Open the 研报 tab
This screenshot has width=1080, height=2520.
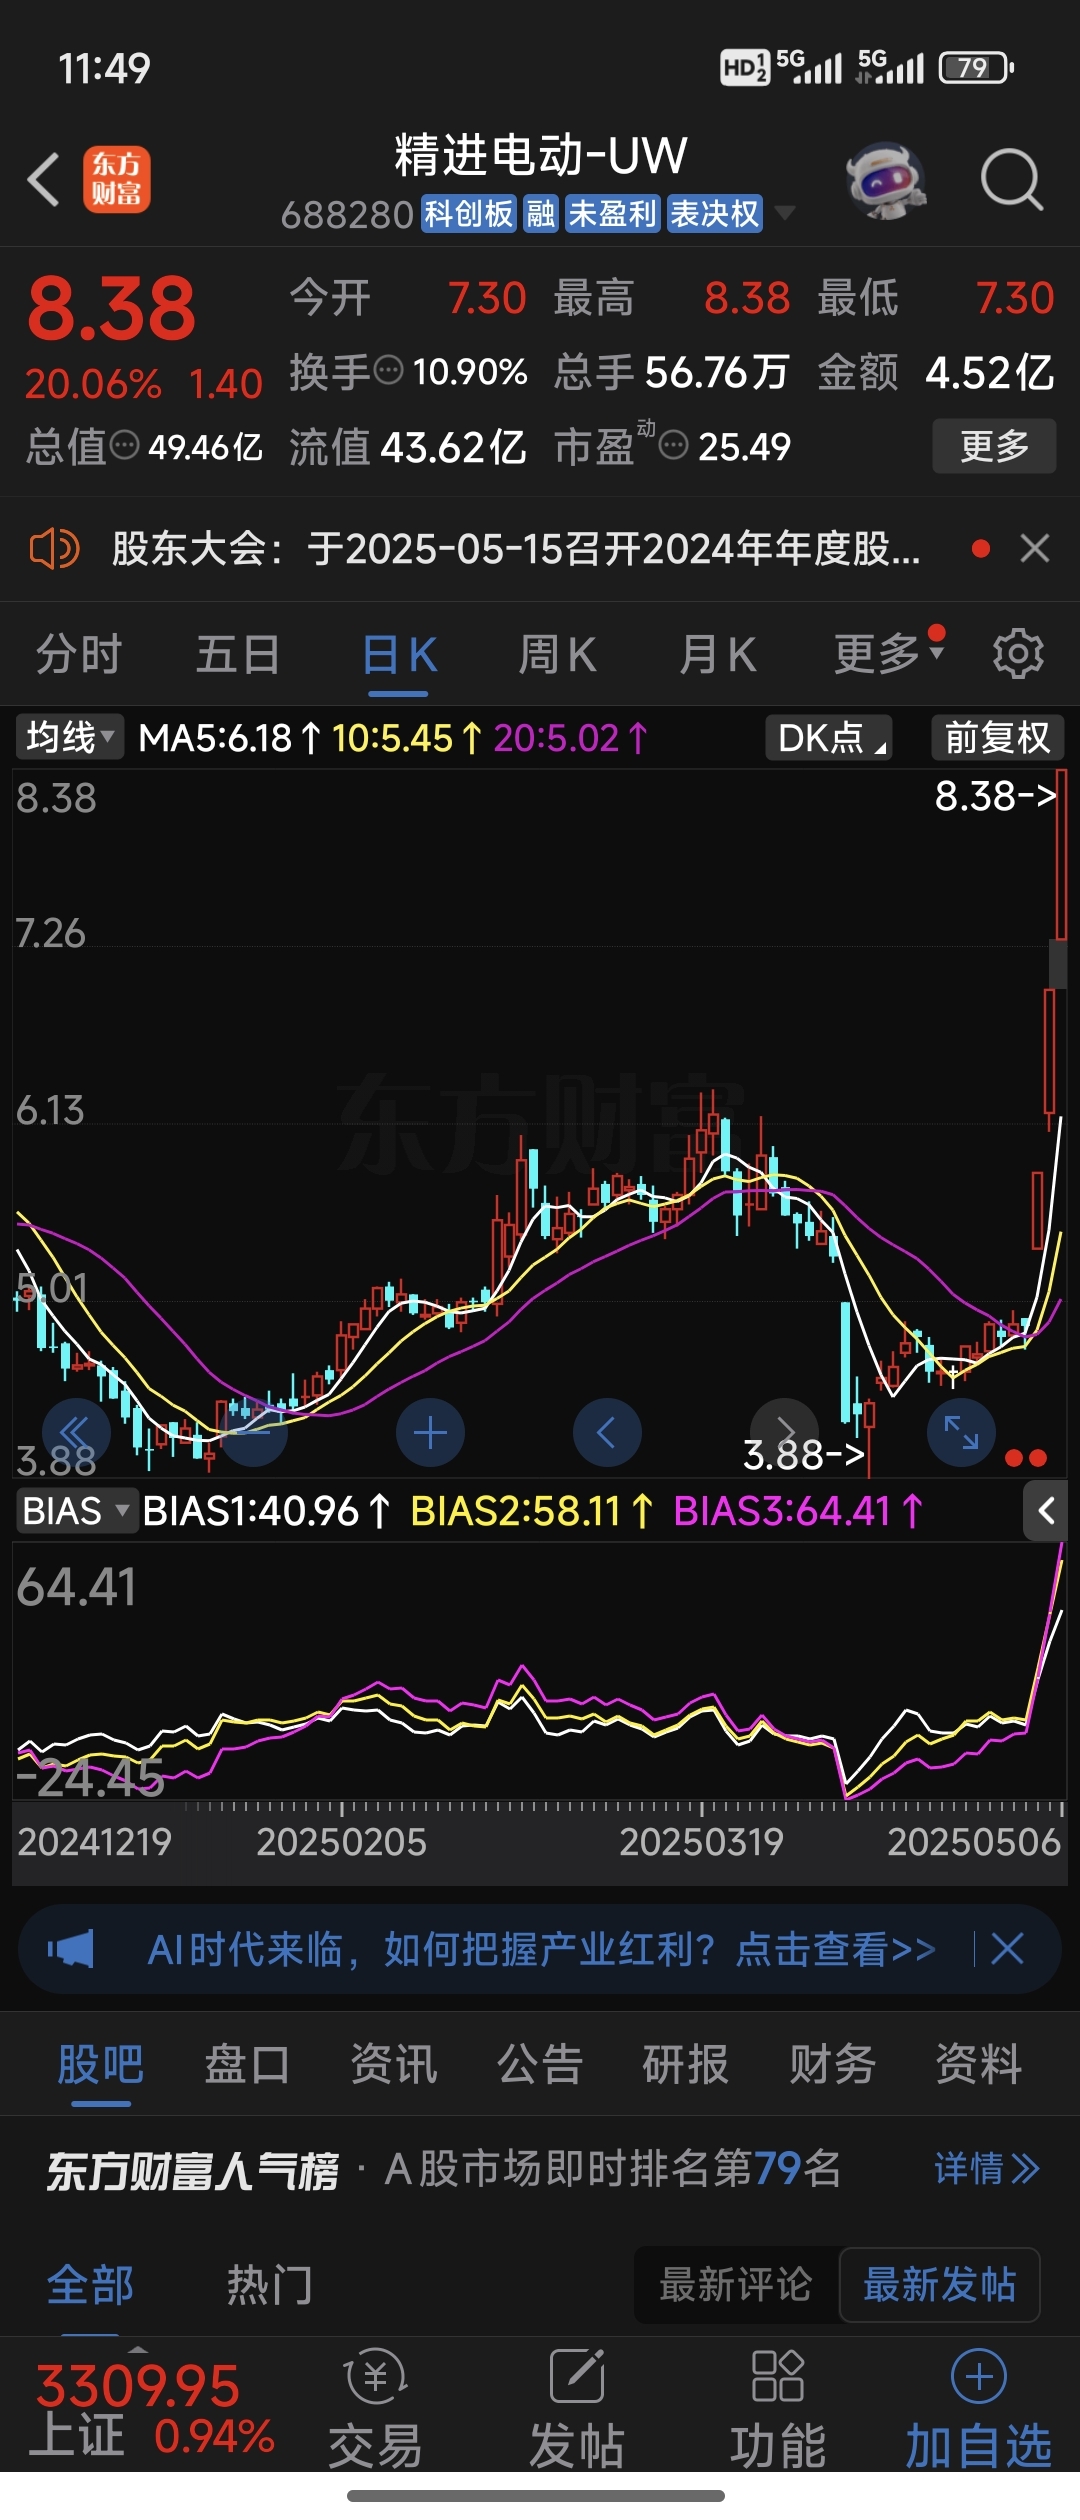686,2064
